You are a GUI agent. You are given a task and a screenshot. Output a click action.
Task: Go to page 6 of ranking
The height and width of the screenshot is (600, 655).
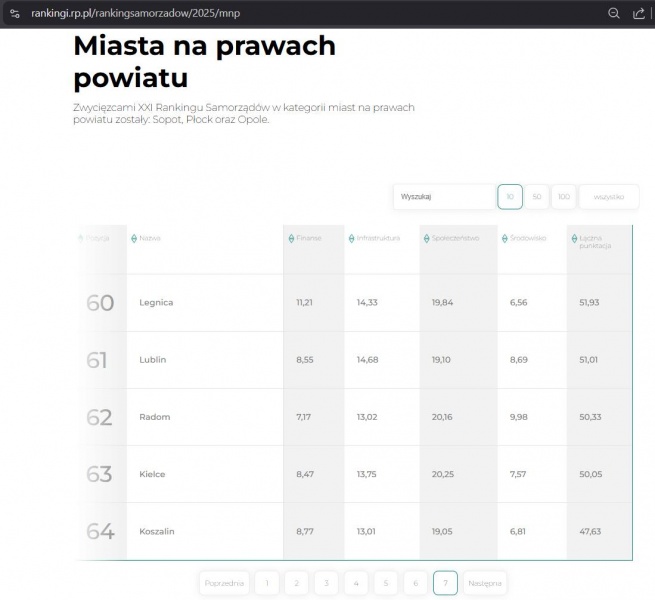tap(415, 583)
